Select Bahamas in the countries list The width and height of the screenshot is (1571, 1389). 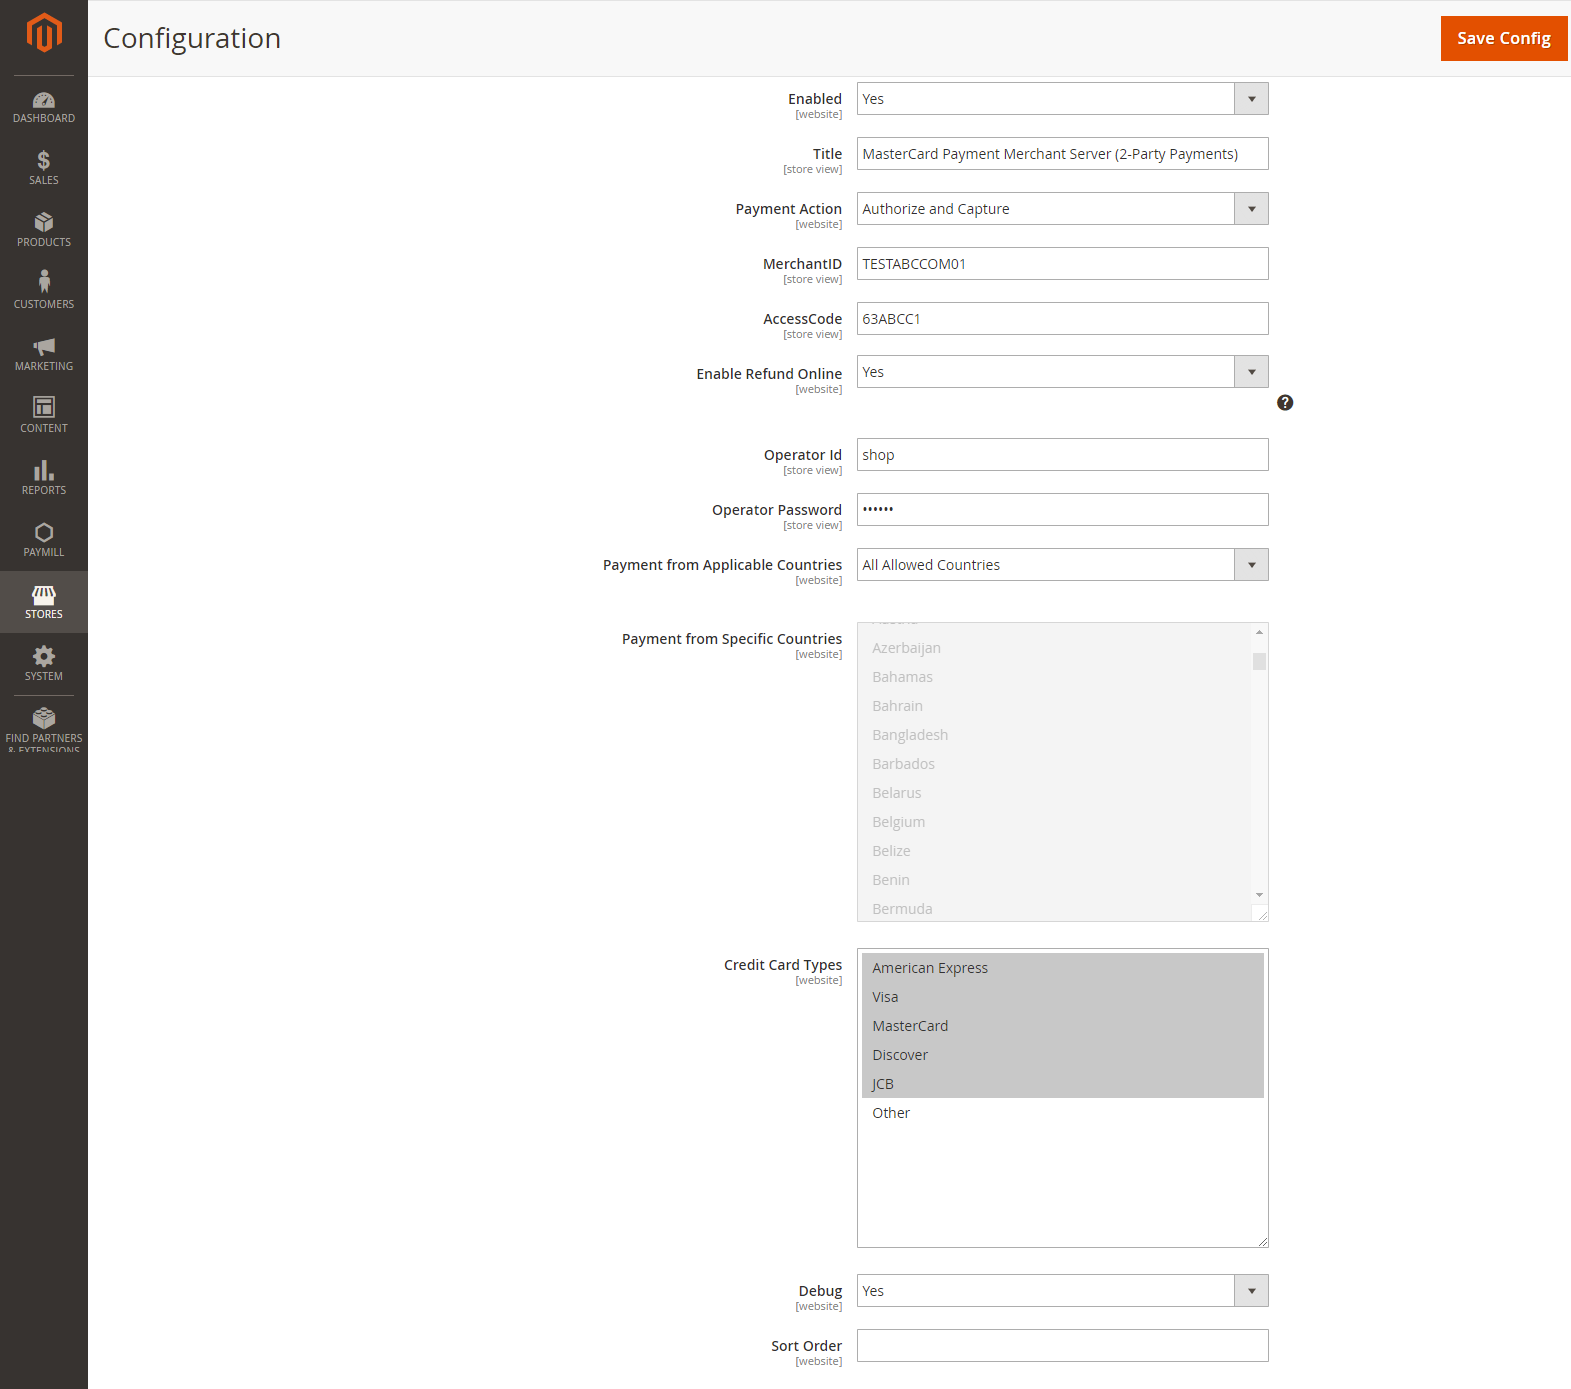pyautogui.click(x=1055, y=677)
